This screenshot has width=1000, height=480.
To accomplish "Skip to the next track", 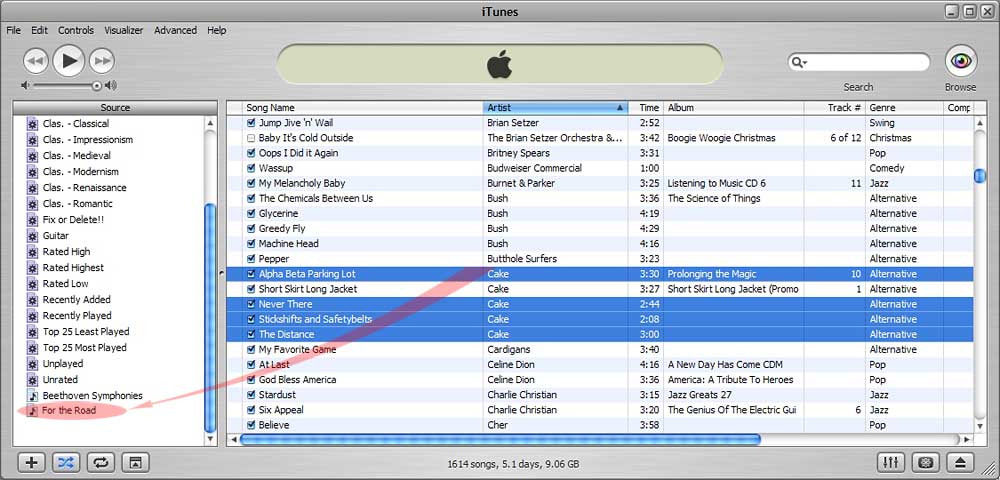I will click(x=101, y=61).
